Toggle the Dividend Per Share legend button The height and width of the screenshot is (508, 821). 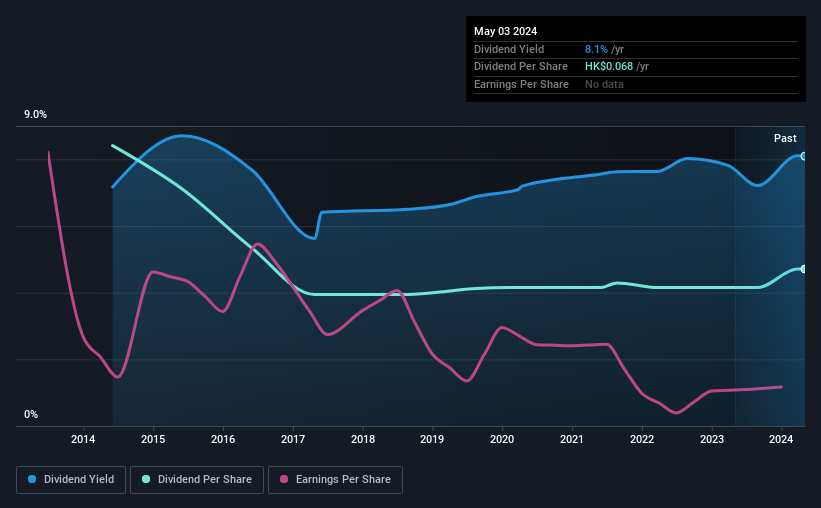click(197, 480)
